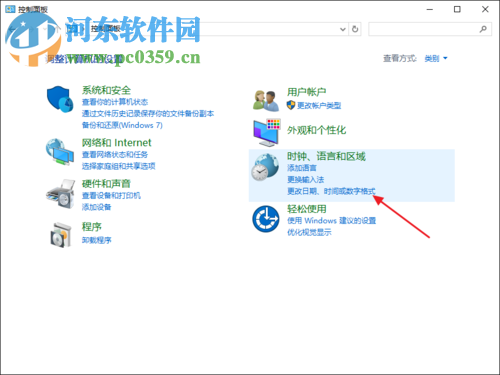Open the Clock, Language and Region globe icon
Viewport: 500px width, 375px height.
tap(265, 167)
